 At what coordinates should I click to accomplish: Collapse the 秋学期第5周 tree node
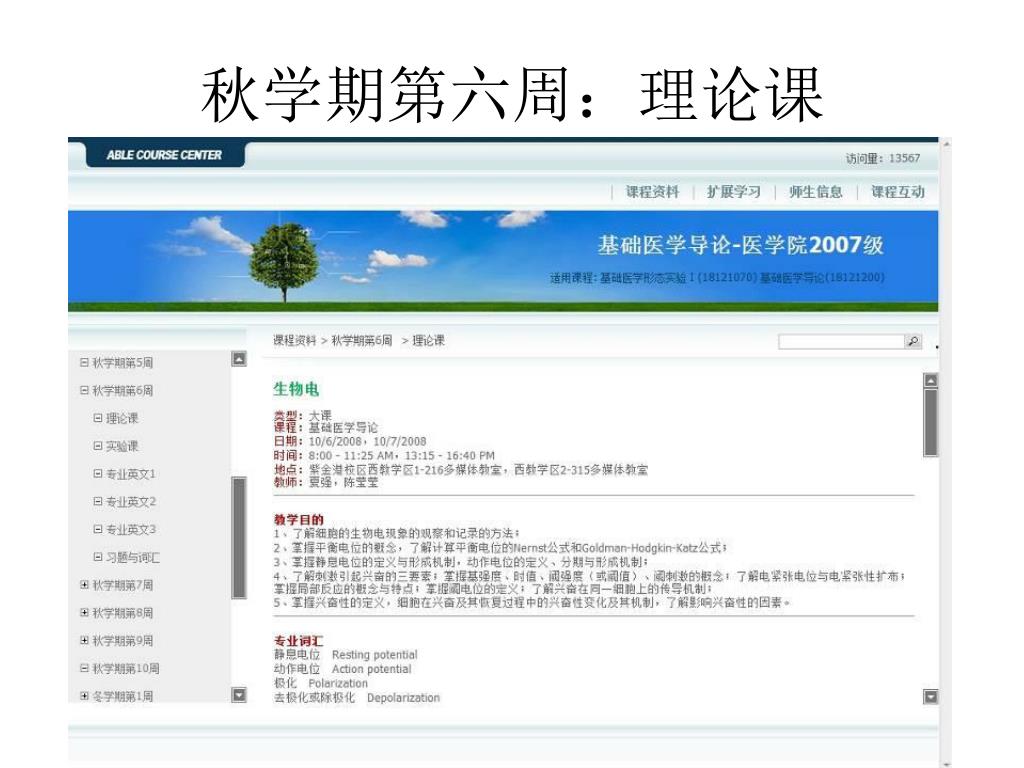(x=84, y=362)
